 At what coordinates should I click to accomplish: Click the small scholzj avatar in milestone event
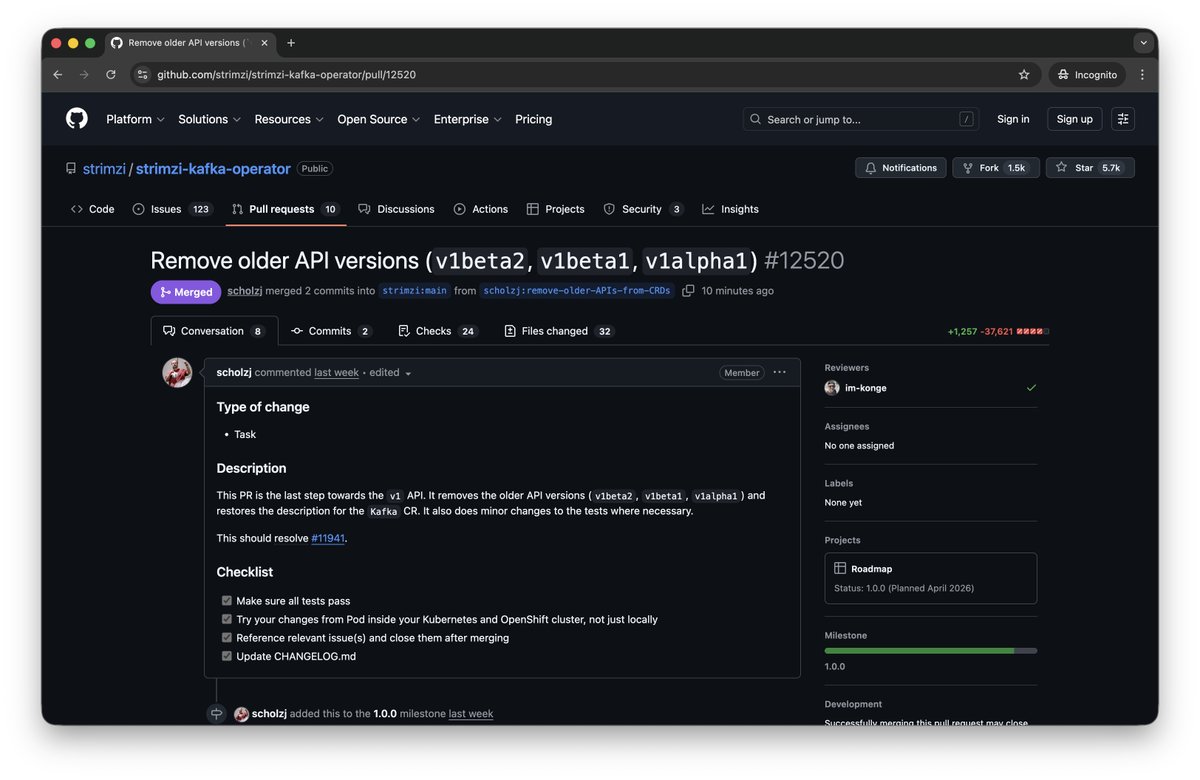pos(241,714)
